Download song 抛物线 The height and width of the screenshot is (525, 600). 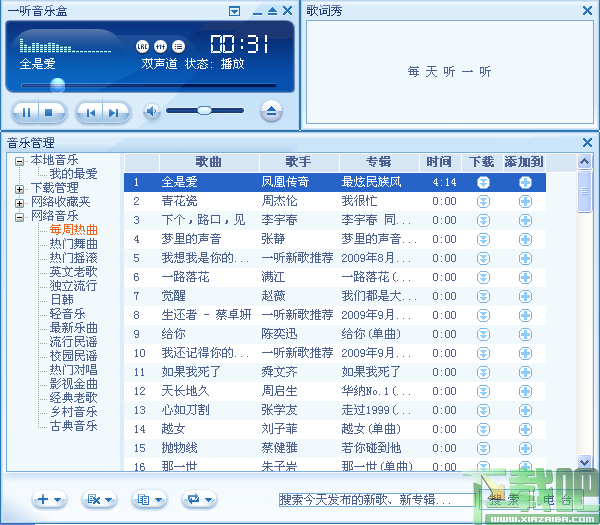click(x=483, y=448)
